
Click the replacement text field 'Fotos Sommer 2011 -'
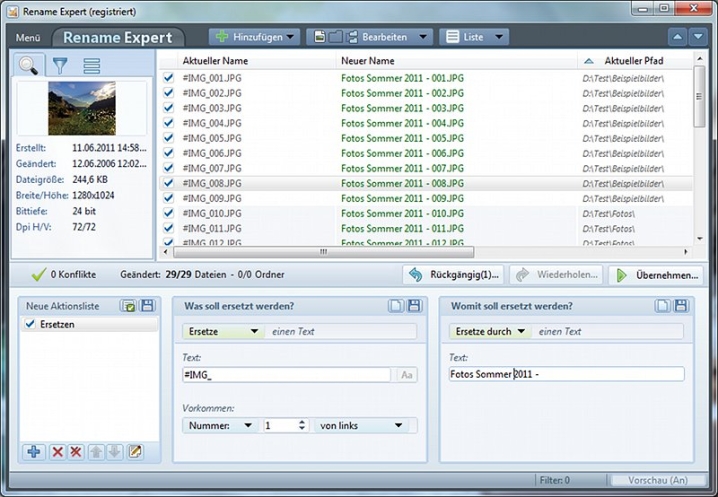coord(566,374)
